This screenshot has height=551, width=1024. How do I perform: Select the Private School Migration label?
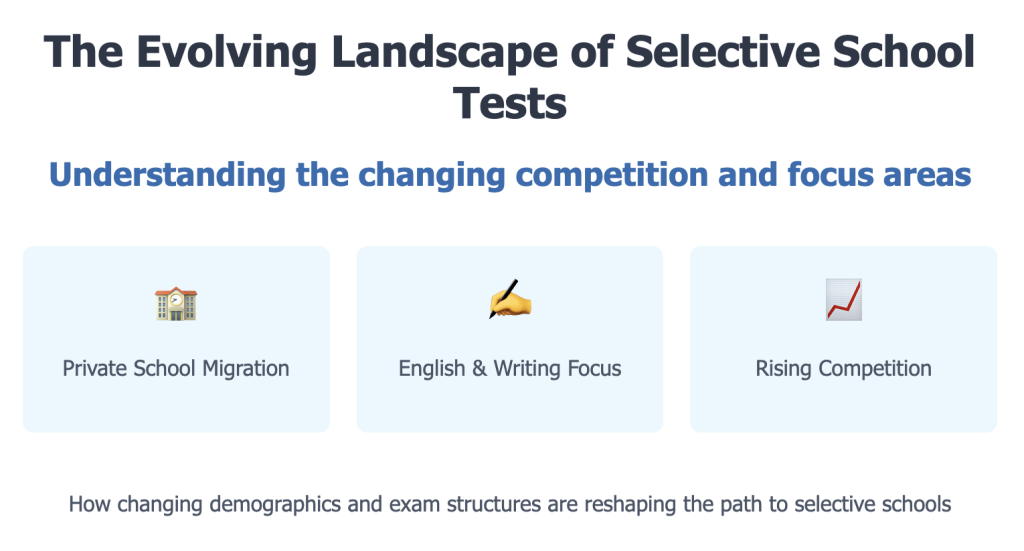176,368
